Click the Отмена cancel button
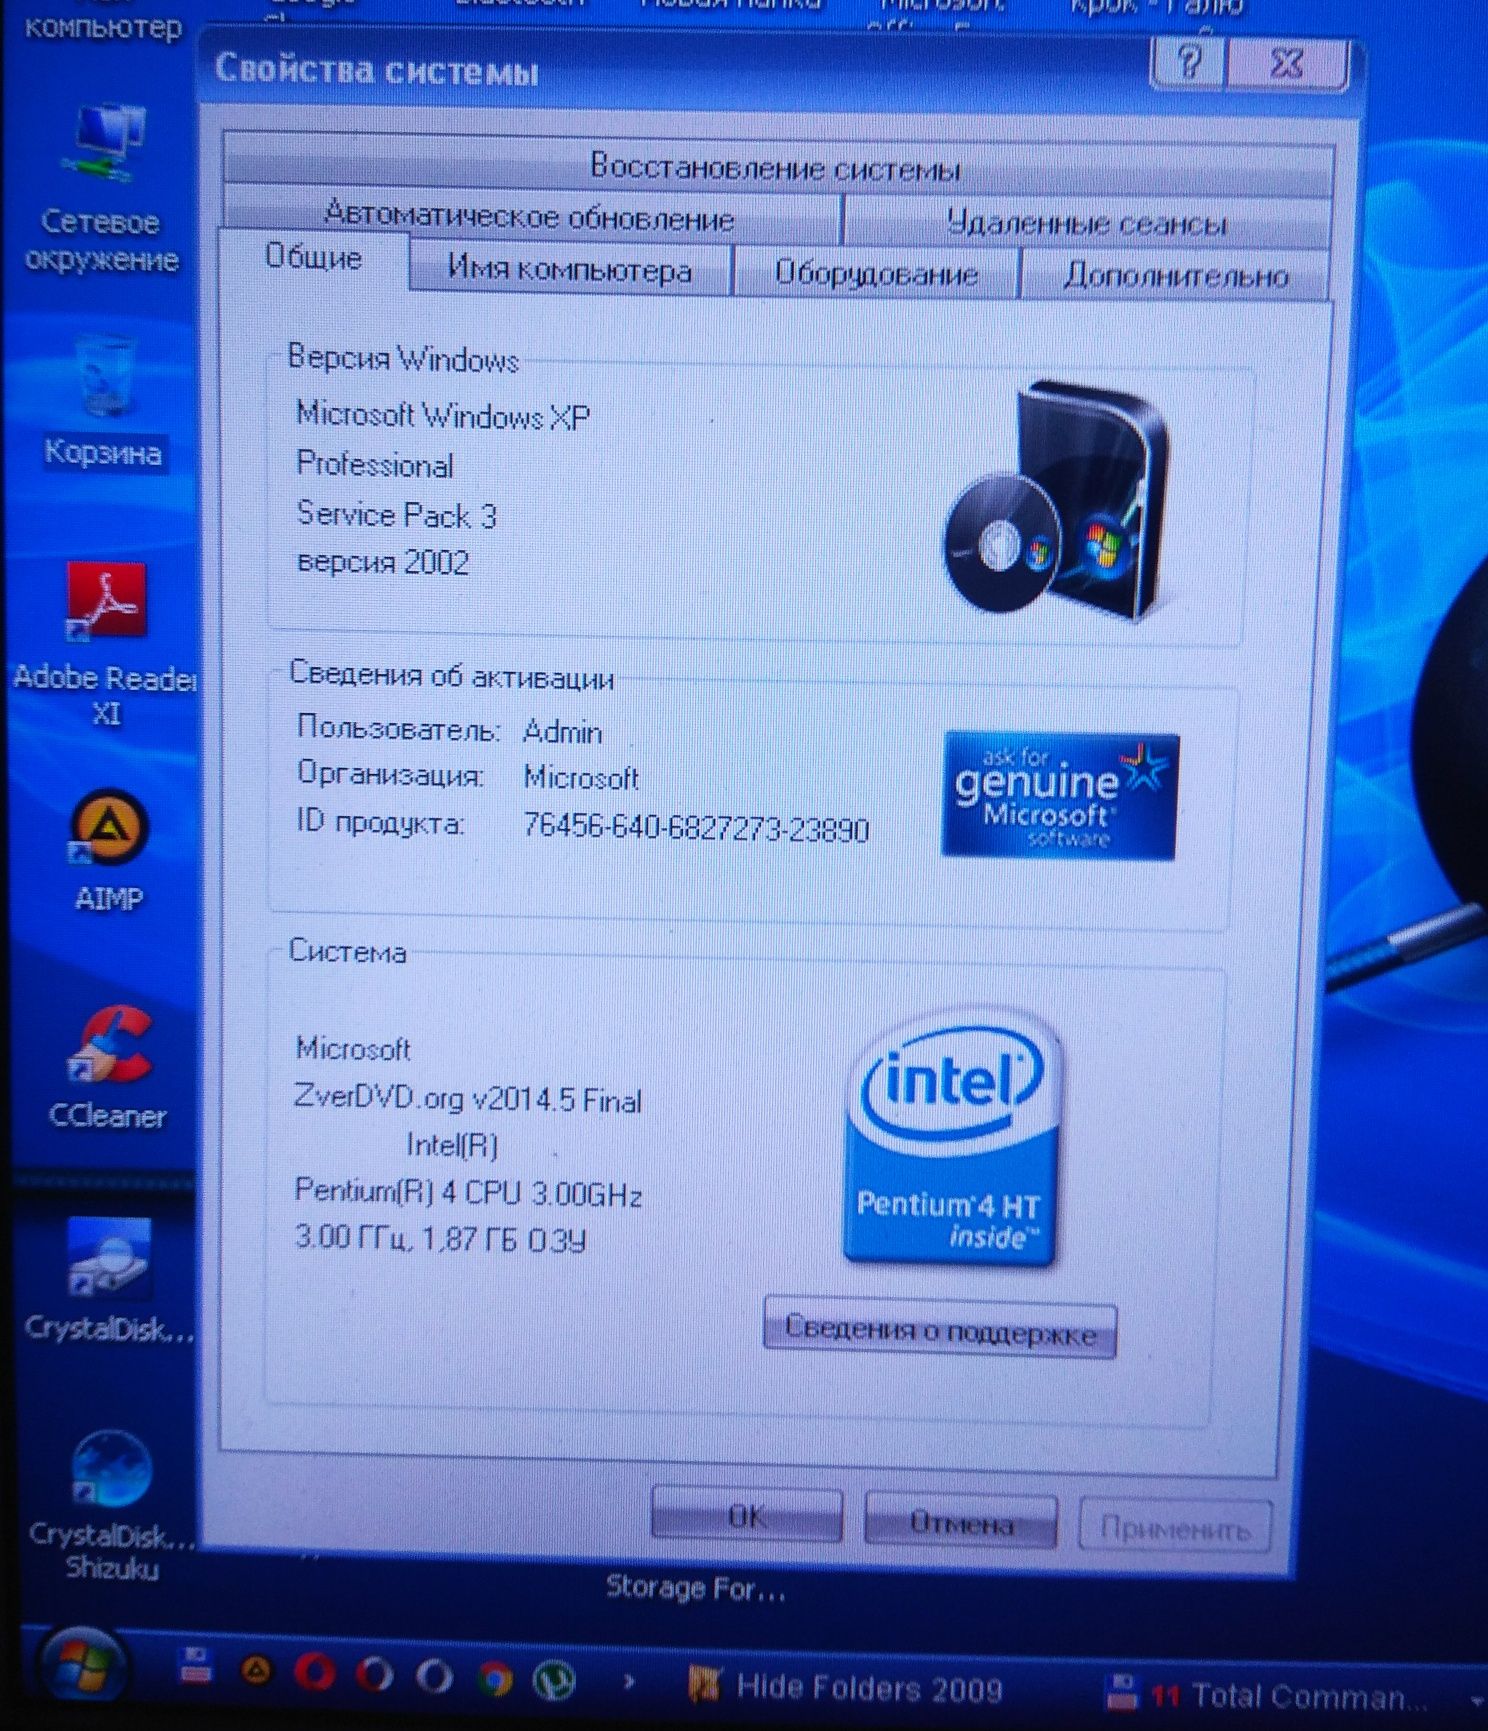Image resolution: width=1488 pixels, height=1731 pixels. click(960, 1523)
